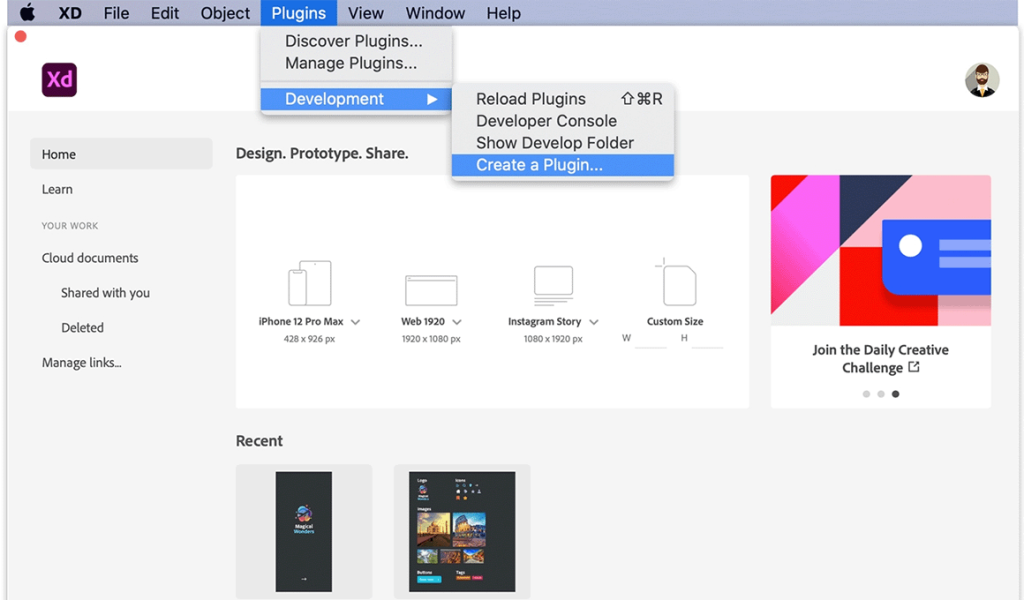The width and height of the screenshot is (1024, 600).
Task: Click the 'Custom Size' label
Action: [x=675, y=321]
